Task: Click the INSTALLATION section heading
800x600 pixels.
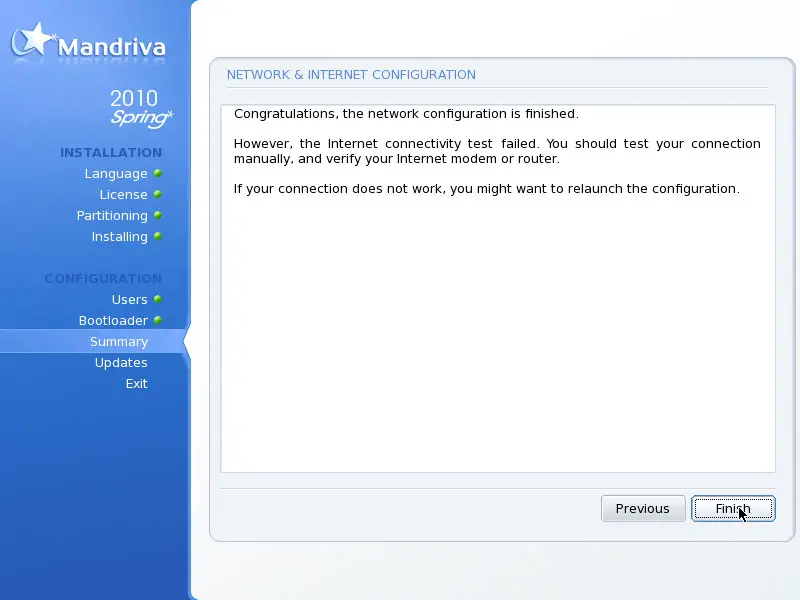Action: click(111, 153)
